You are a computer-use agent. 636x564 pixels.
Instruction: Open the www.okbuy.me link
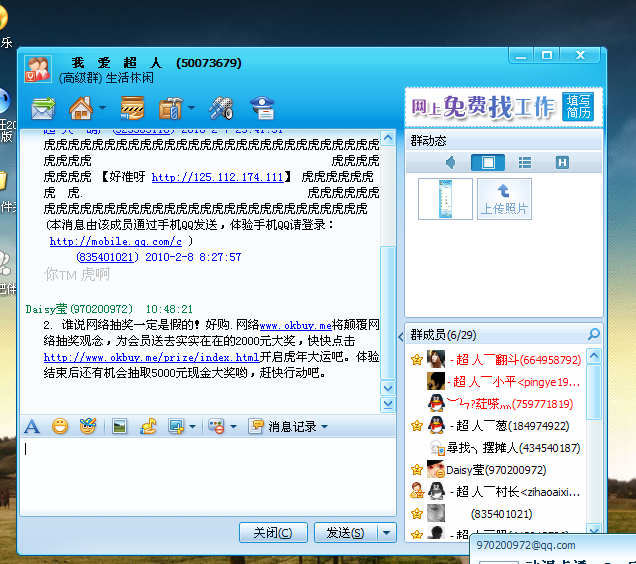[x=296, y=325]
